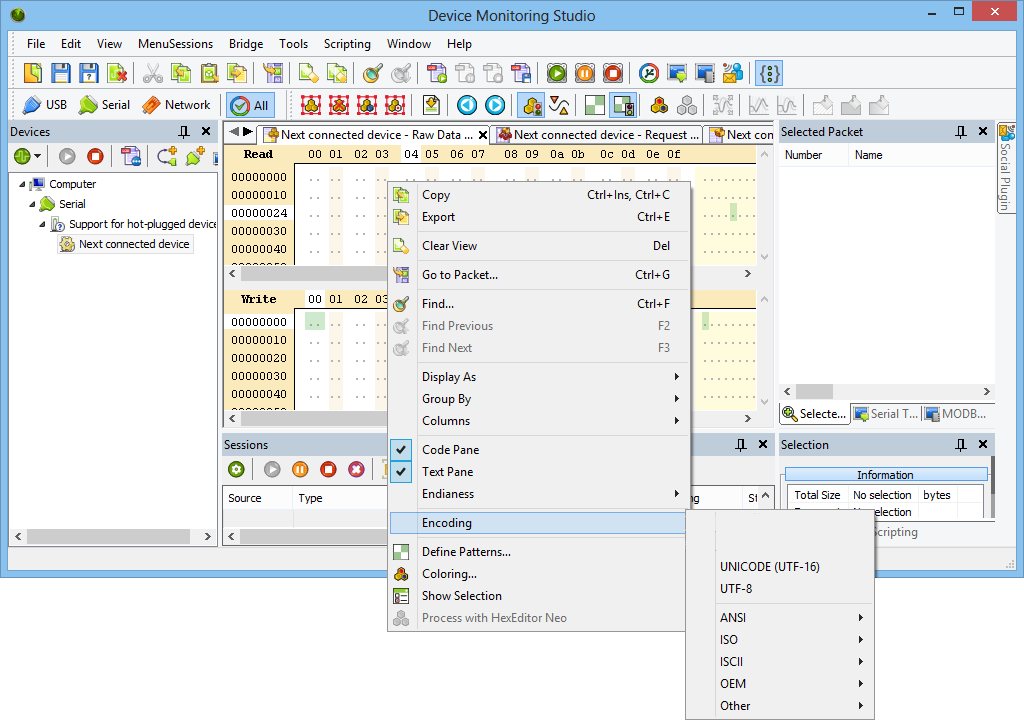Viewport: 1024px width, 720px height.
Task: Close the Selected Packet panel
Action: pyautogui.click(x=983, y=131)
